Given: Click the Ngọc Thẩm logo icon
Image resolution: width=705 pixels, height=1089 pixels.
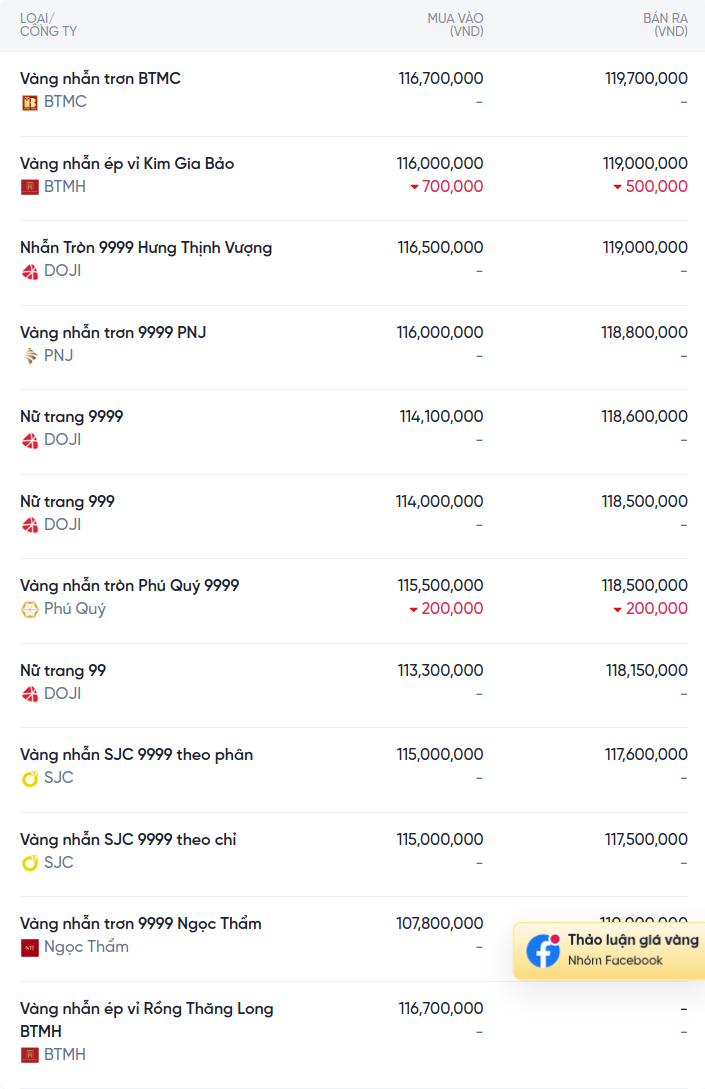Looking at the screenshot, I should pos(29,947).
